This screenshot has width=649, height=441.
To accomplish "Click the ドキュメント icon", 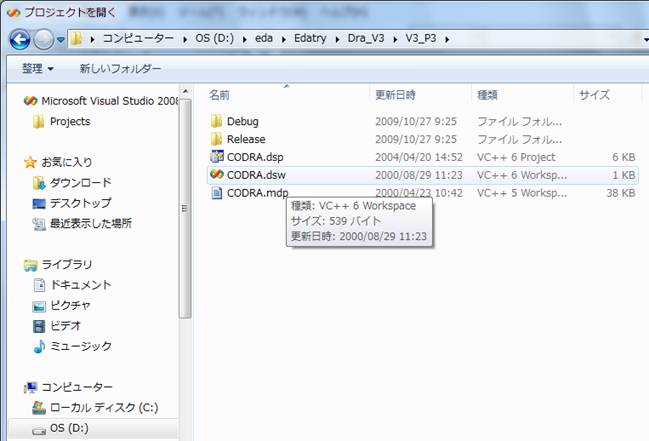I will [39, 285].
